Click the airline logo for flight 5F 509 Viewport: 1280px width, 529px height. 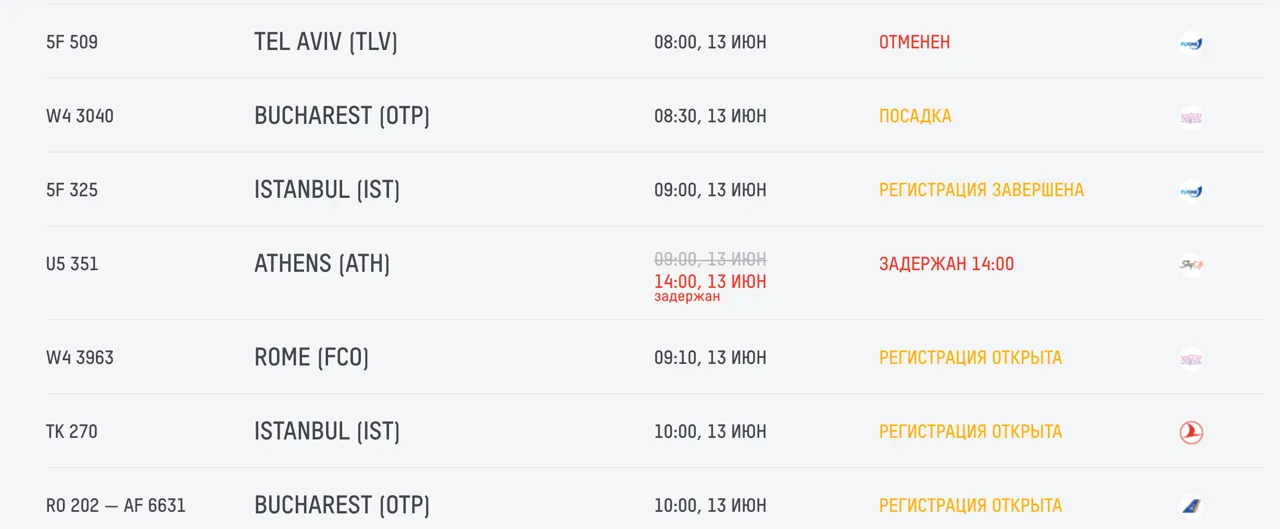click(1191, 43)
